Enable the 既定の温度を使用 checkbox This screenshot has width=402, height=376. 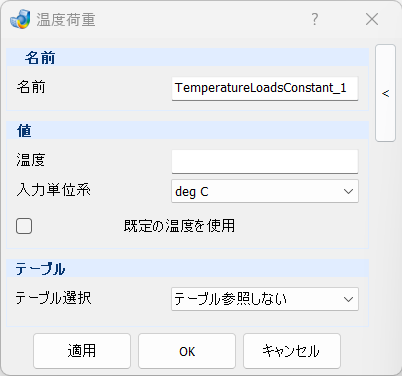(x=24, y=226)
